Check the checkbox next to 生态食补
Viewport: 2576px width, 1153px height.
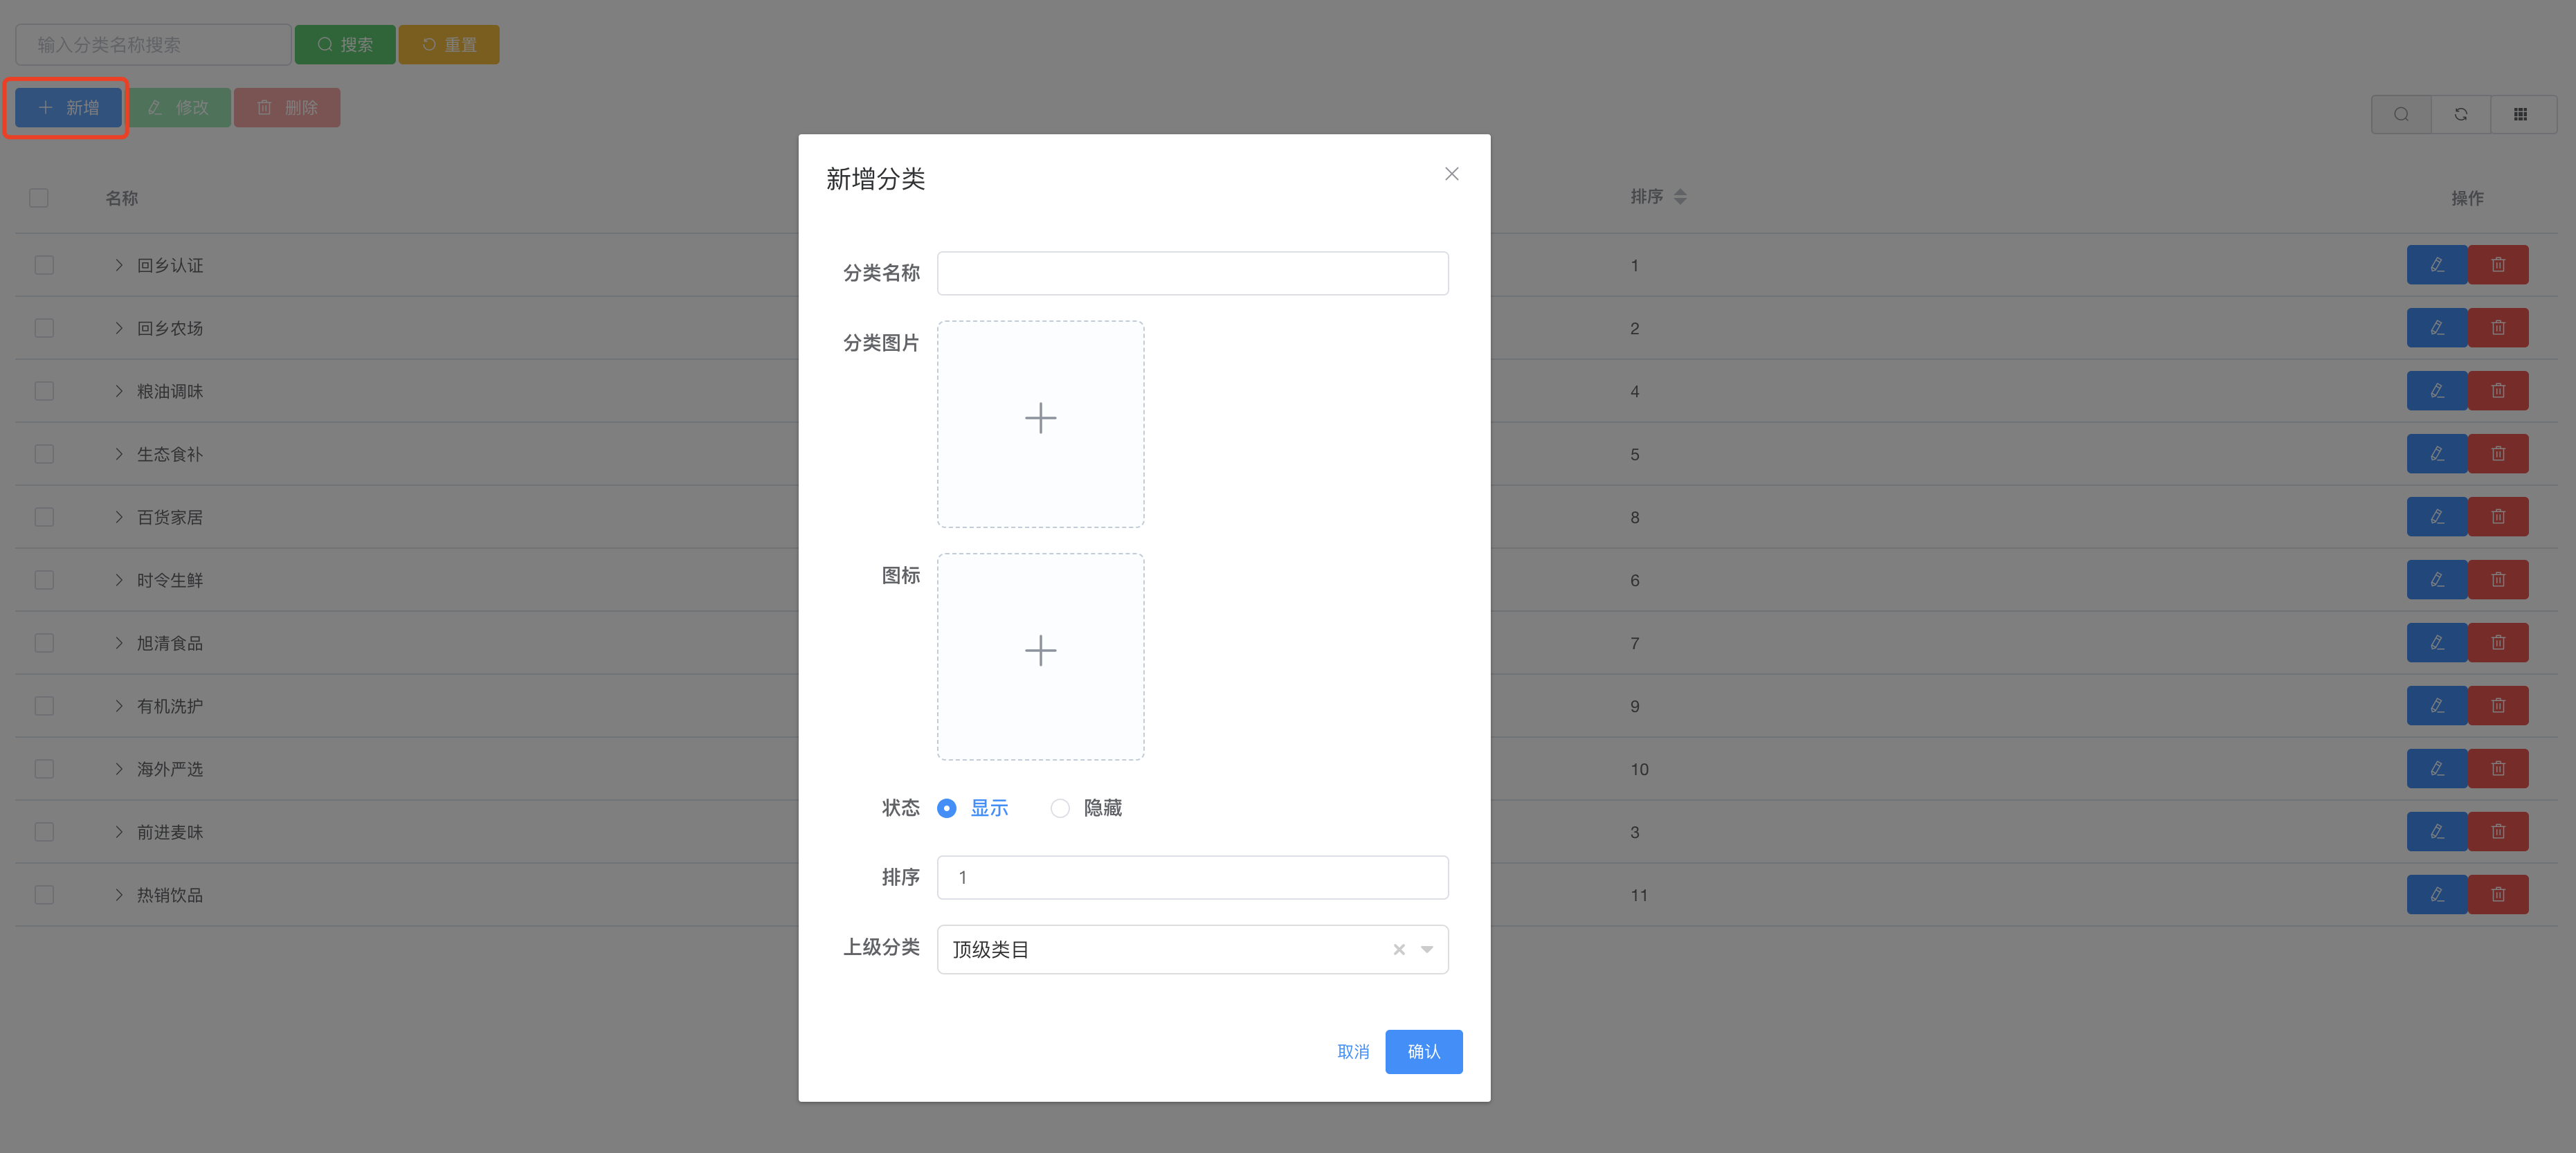43,453
